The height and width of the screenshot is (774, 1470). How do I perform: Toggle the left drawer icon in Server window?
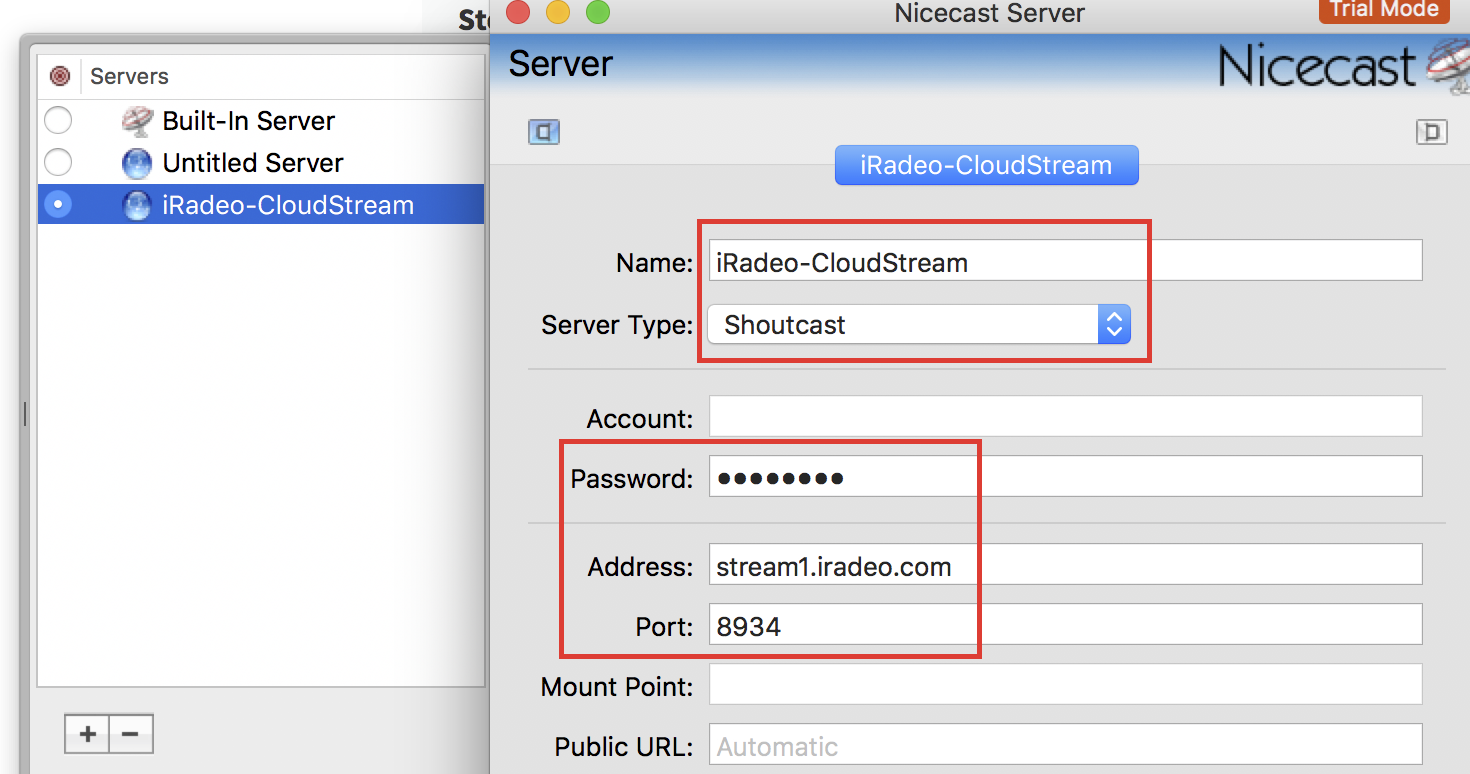[x=544, y=132]
